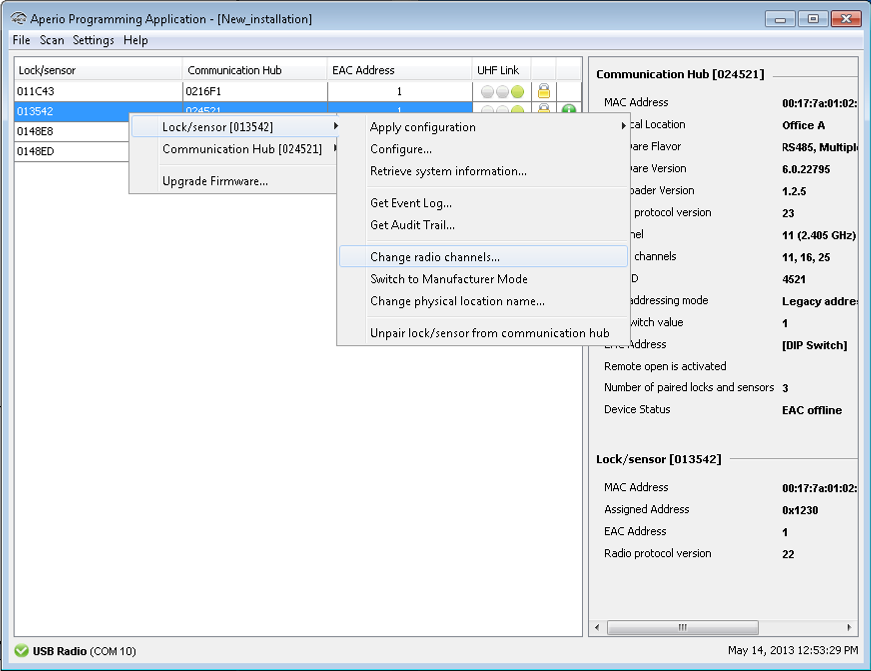Click the 'Office A' location value
The width and height of the screenshot is (871, 671).
[x=803, y=125]
